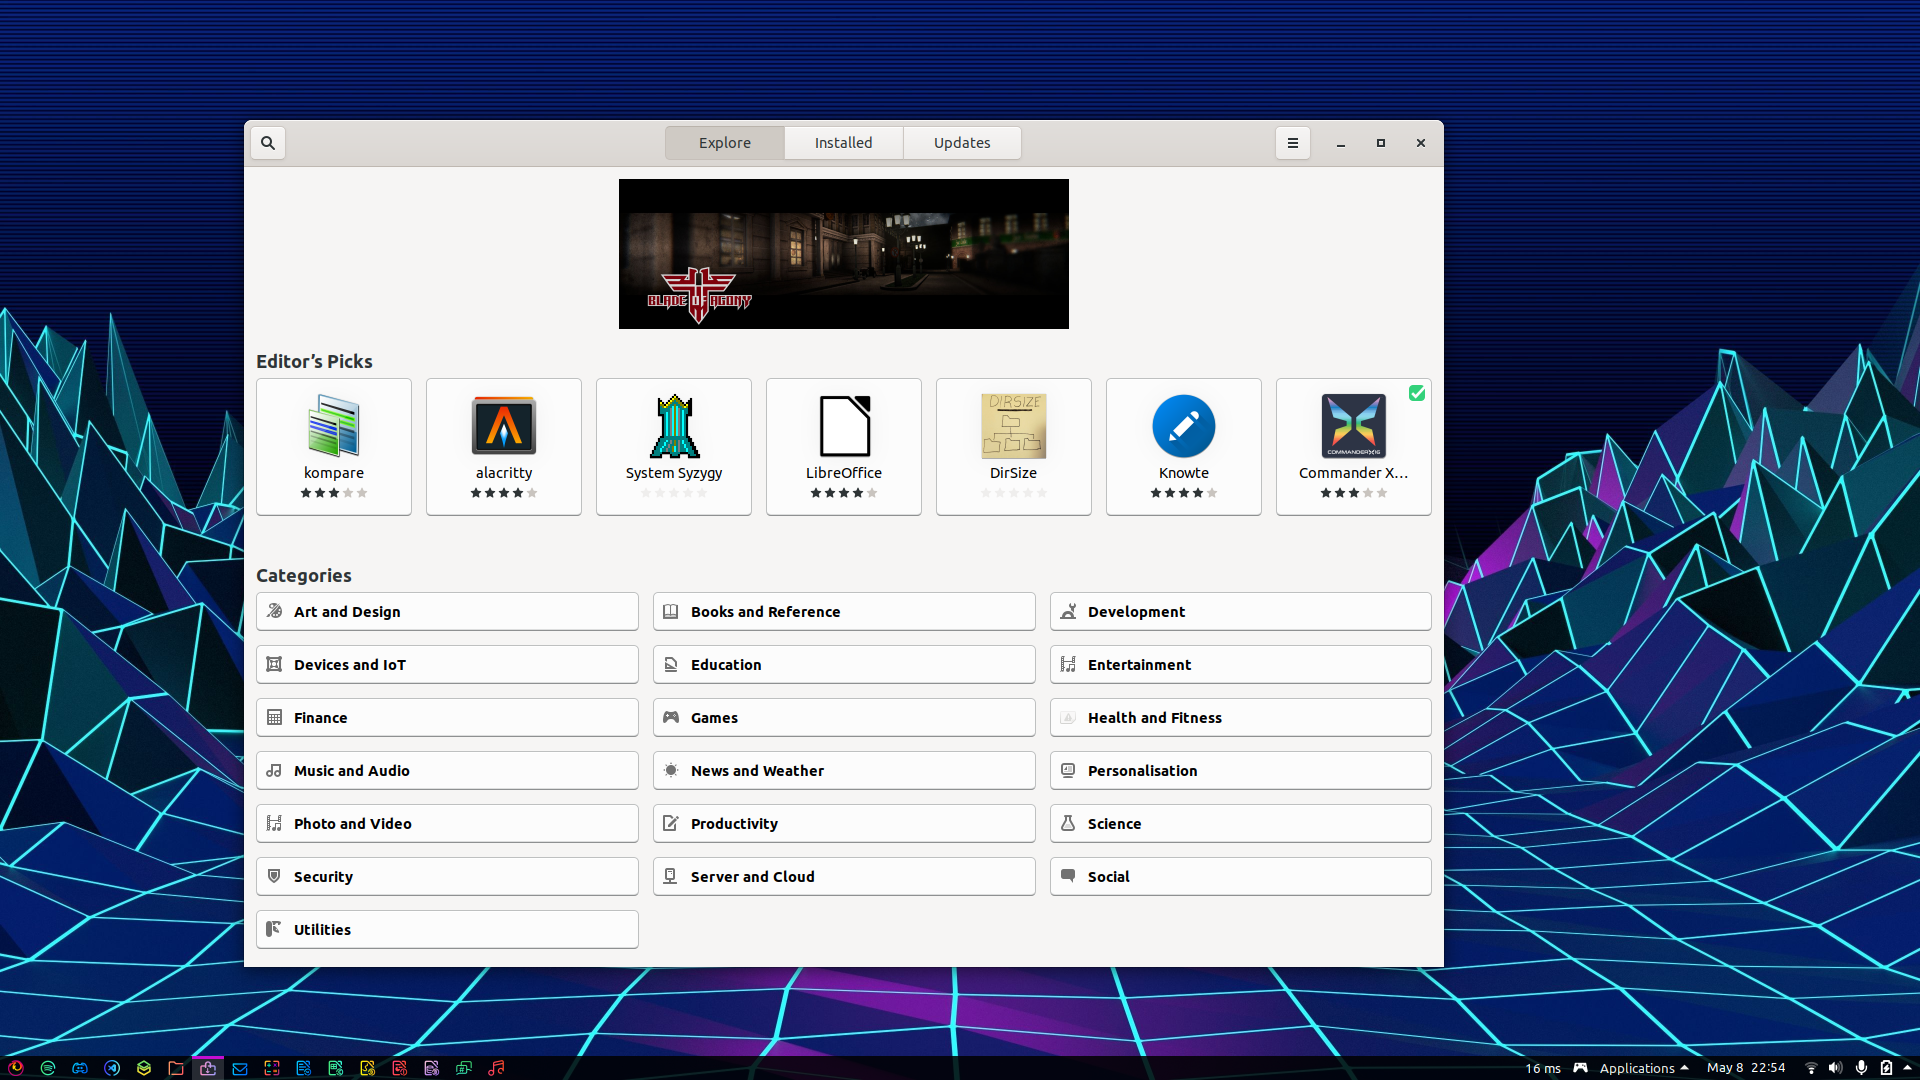Switch to the Installed tab
This screenshot has height=1080, width=1920.
[x=843, y=142]
